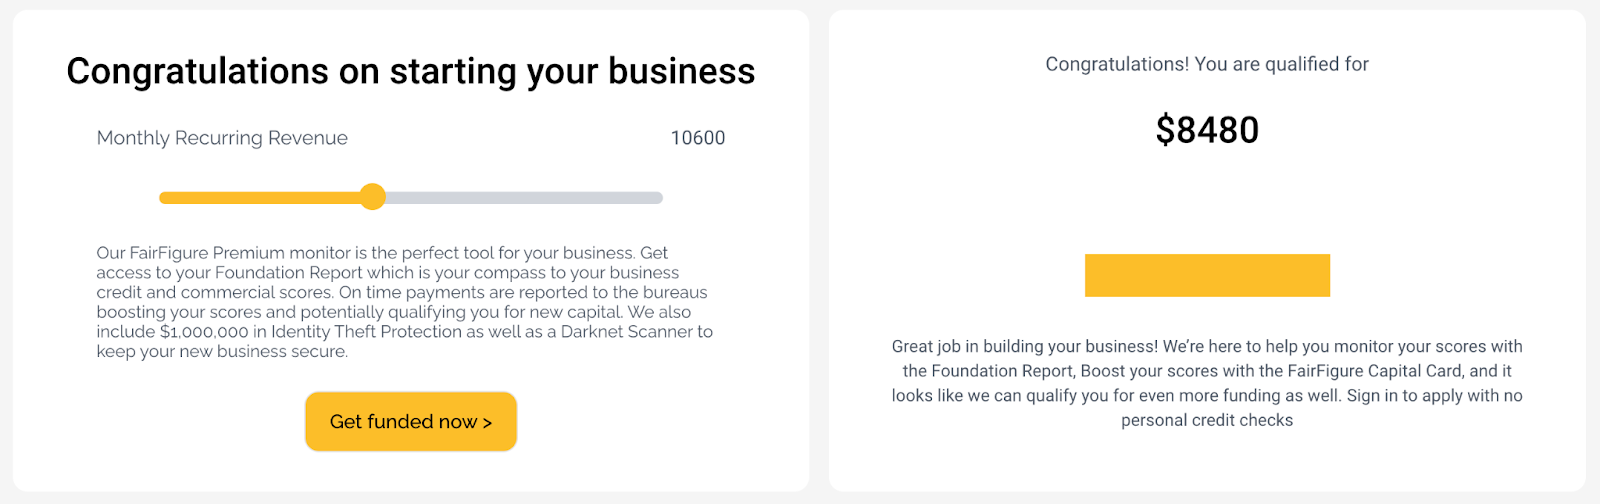Click 'Congratulations! You are qualified for' text
Image resolution: width=1600 pixels, height=504 pixels.
click(x=1207, y=64)
